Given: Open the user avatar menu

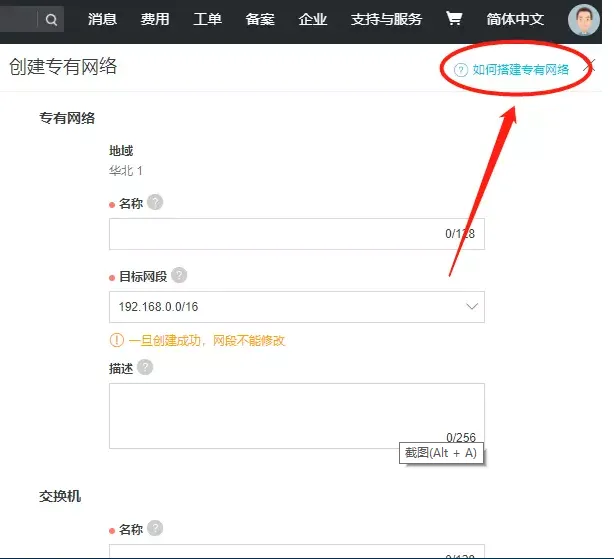Looking at the screenshot, I should [x=583, y=20].
